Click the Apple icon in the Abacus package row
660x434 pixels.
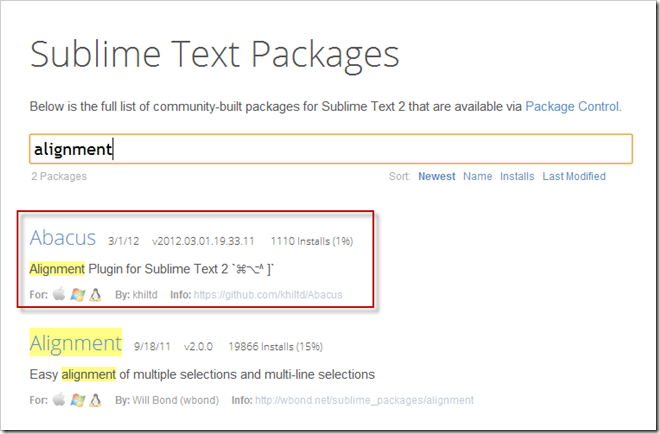point(57,296)
